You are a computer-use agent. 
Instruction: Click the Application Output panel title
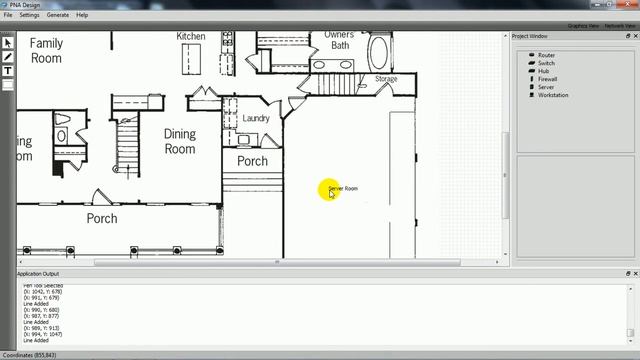[x=38, y=273]
